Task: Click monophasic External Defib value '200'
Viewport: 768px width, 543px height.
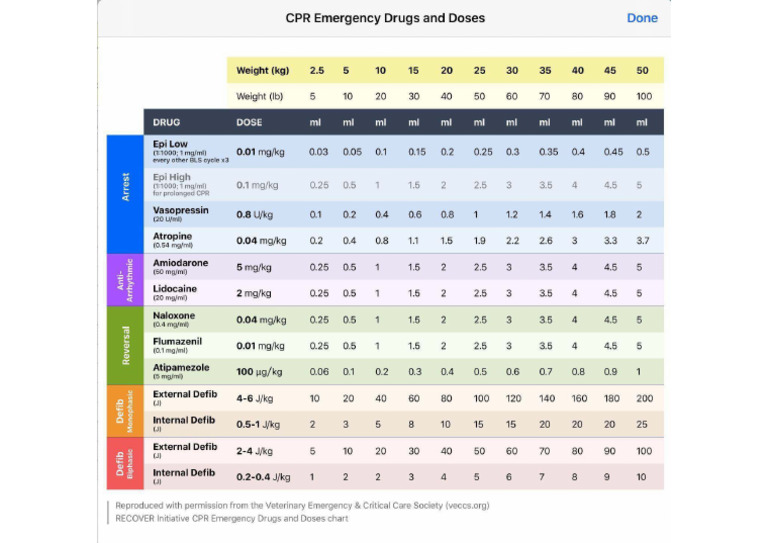Action: pyautogui.click(x=645, y=399)
